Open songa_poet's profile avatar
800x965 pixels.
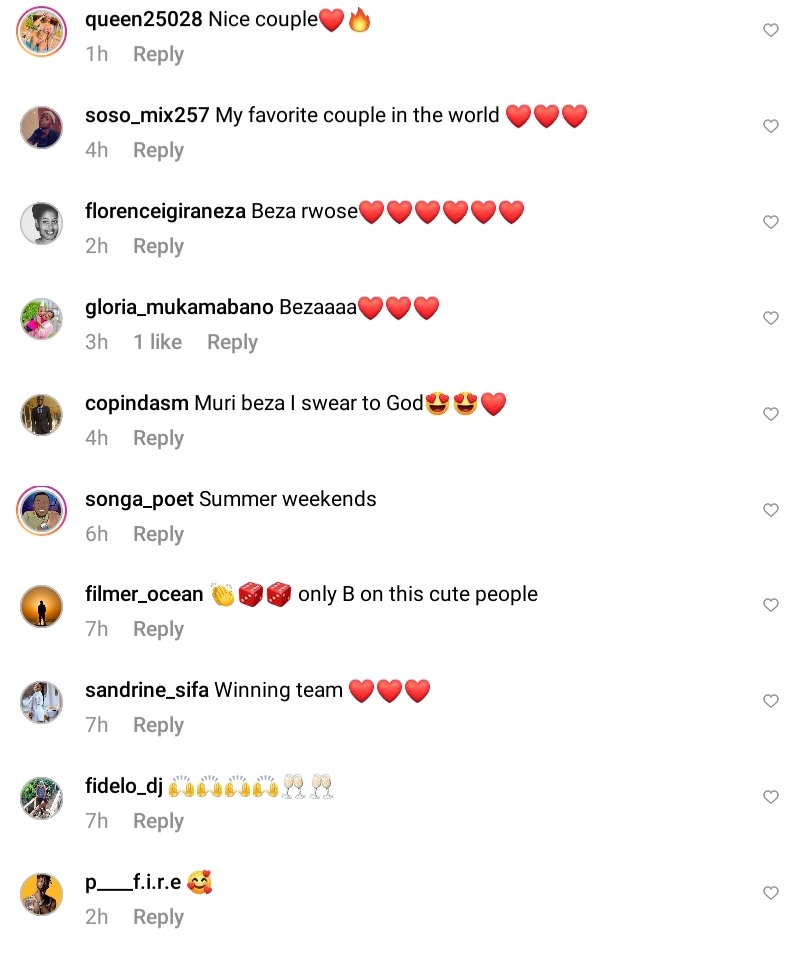(41, 510)
